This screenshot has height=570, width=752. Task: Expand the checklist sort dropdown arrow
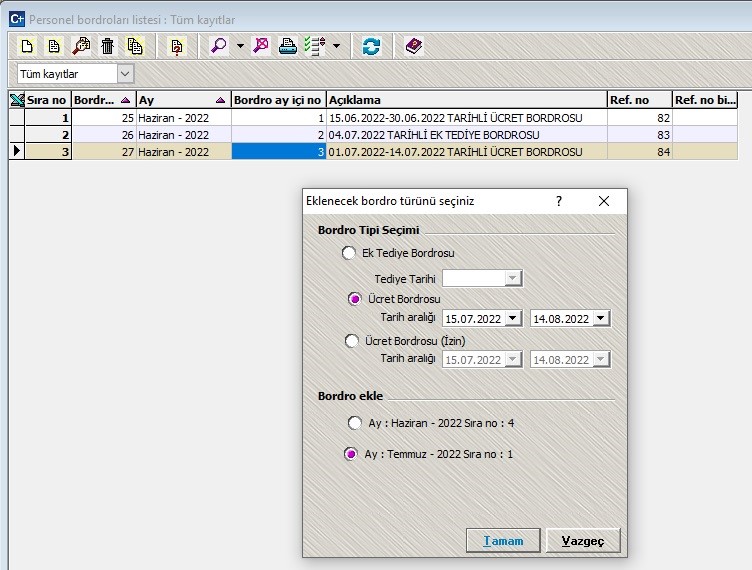pyautogui.click(x=336, y=47)
